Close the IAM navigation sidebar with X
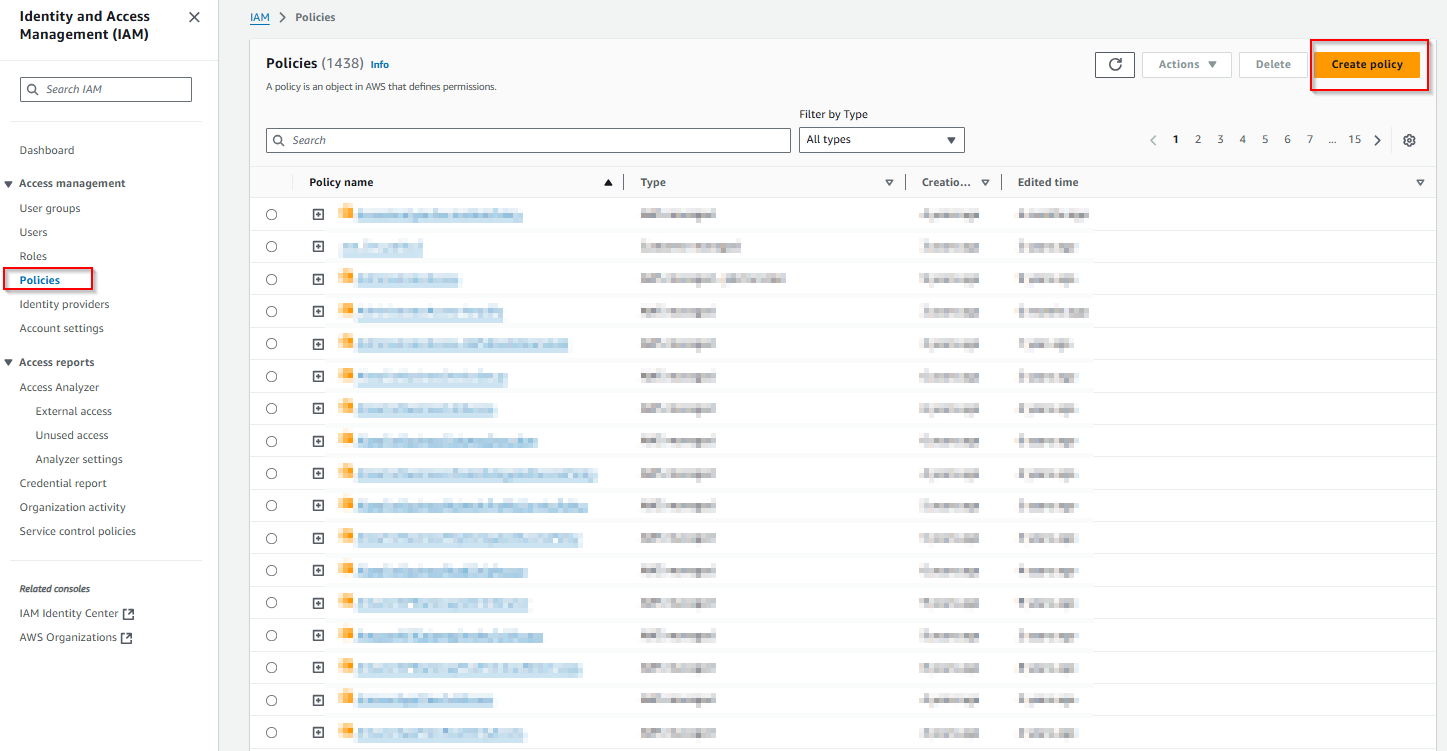This screenshot has height=751, width=1447. (194, 17)
